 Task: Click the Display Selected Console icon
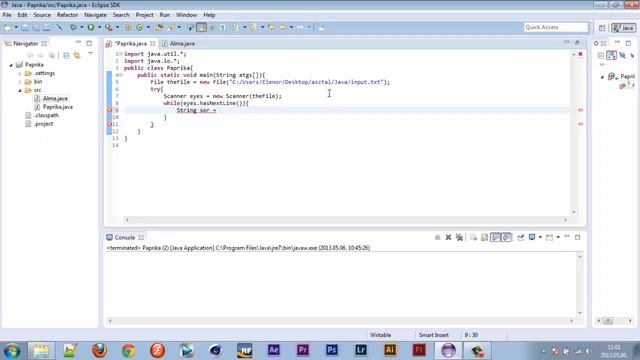pyautogui.click(x=532, y=237)
